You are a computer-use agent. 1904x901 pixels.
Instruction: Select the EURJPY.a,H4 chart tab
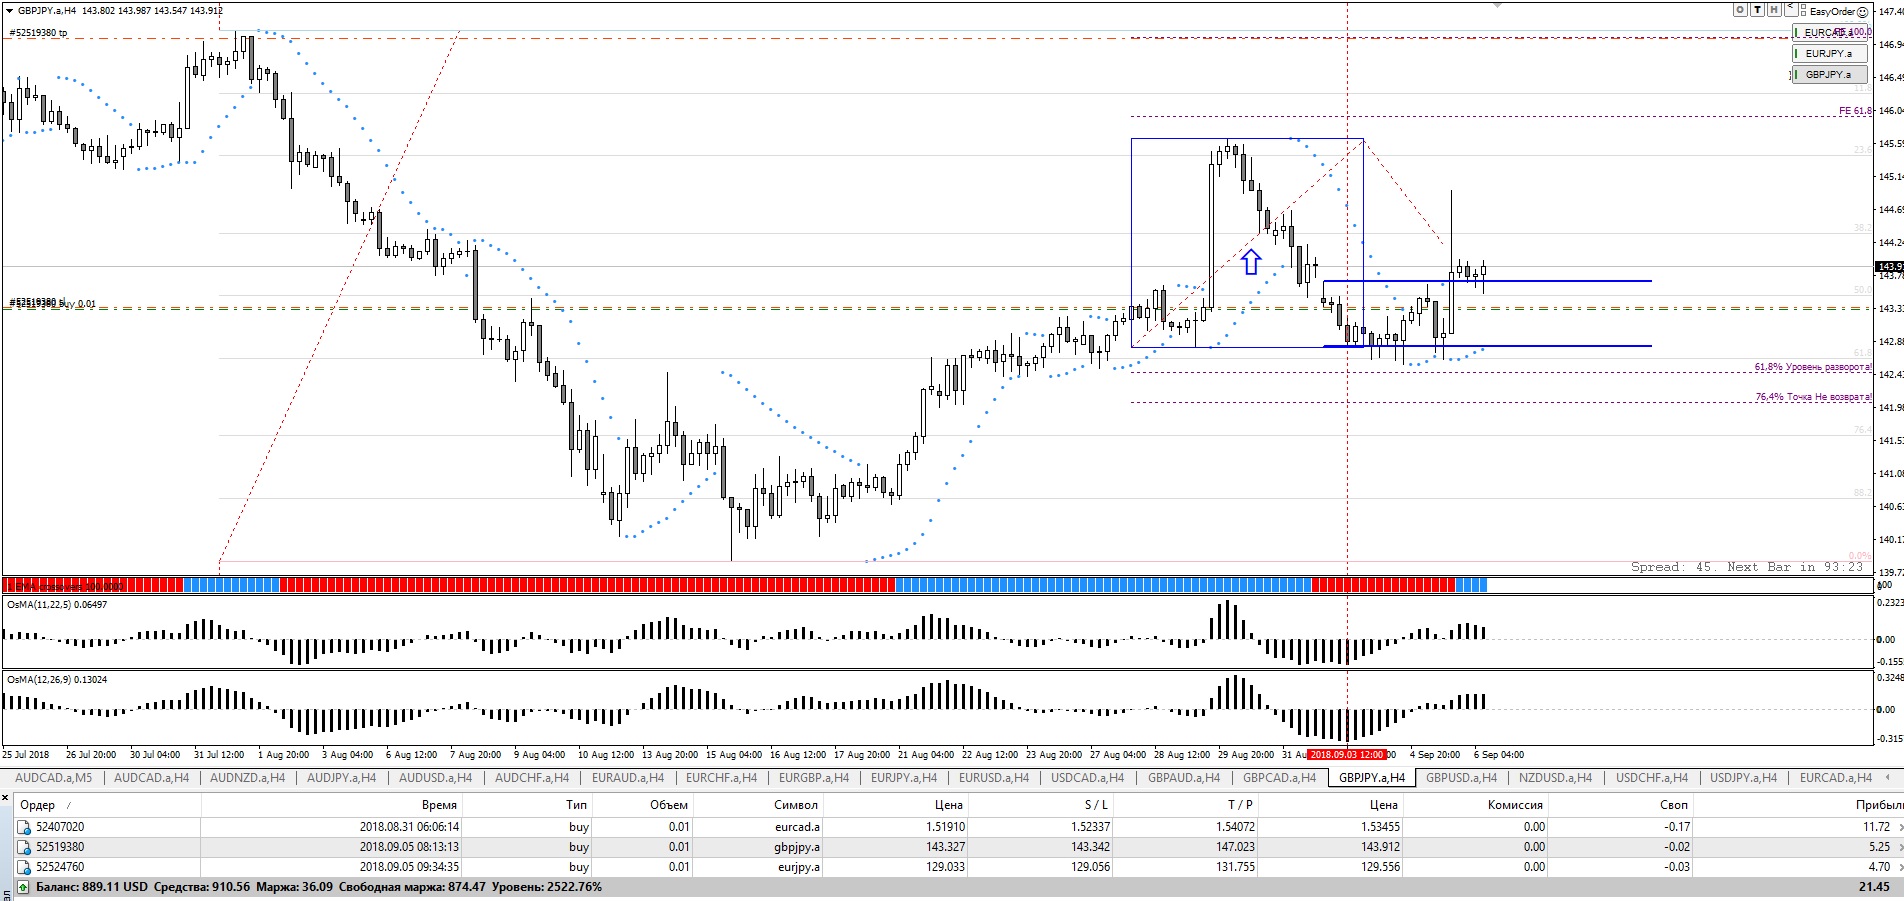click(x=904, y=778)
